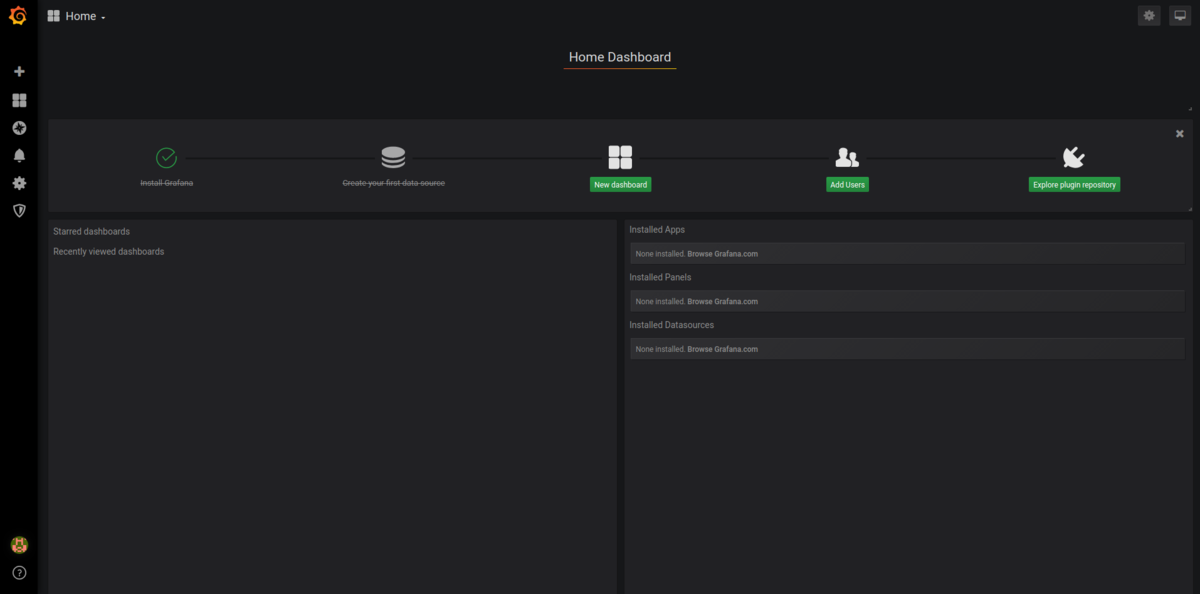Click the Home Dashboard title
1200x594 pixels.
tap(620, 57)
